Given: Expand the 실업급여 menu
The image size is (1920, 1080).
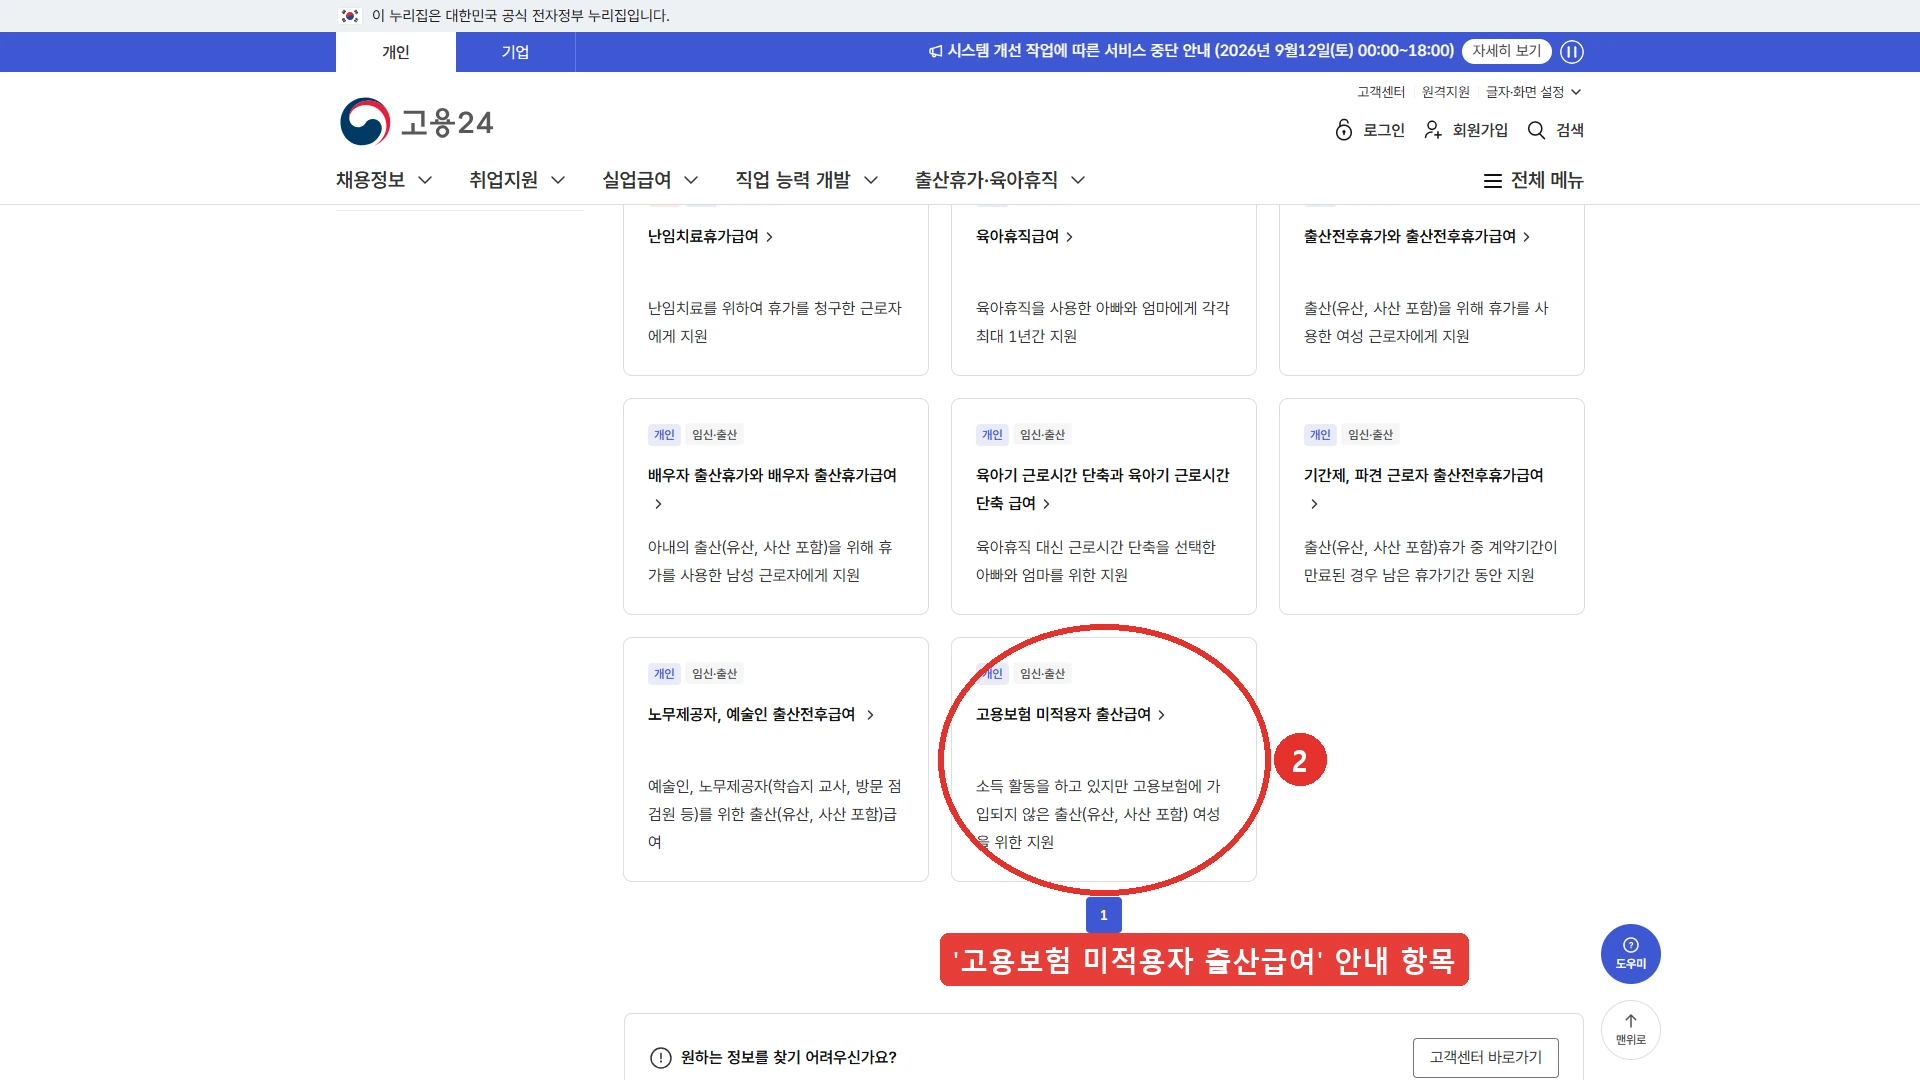Looking at the screenshot, I should click(650, 180).
